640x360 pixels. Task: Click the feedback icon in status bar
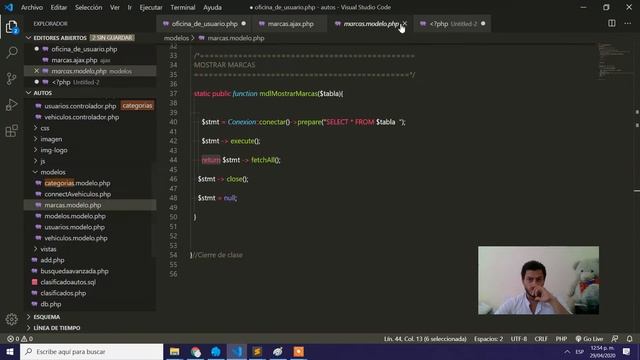pyautogui.click(x=615, y=339)
